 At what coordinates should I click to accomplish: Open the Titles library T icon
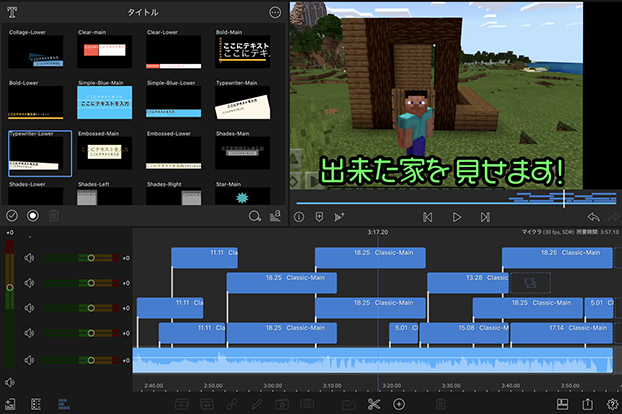pyautogui.click(x=12, y=12)
